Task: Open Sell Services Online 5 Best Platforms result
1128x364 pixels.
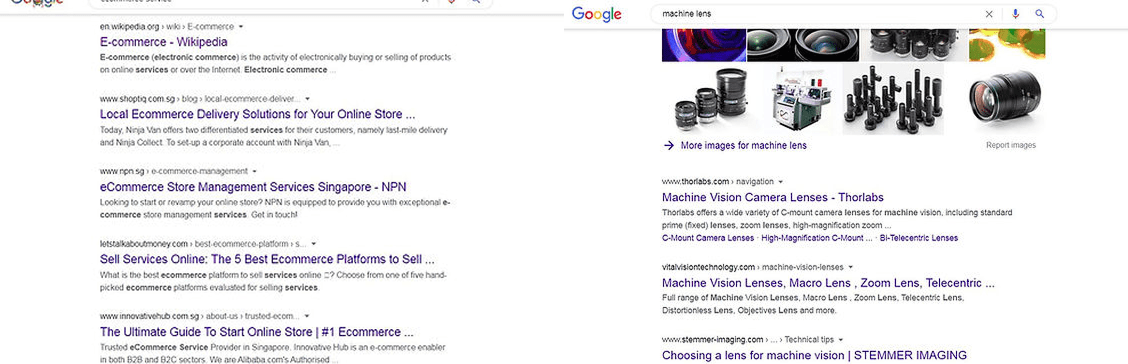Action: [267, 260]
